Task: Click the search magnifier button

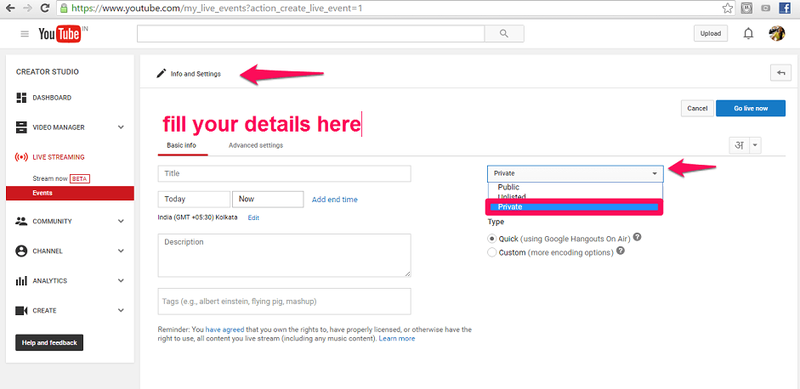Action: tap(504, 34)
